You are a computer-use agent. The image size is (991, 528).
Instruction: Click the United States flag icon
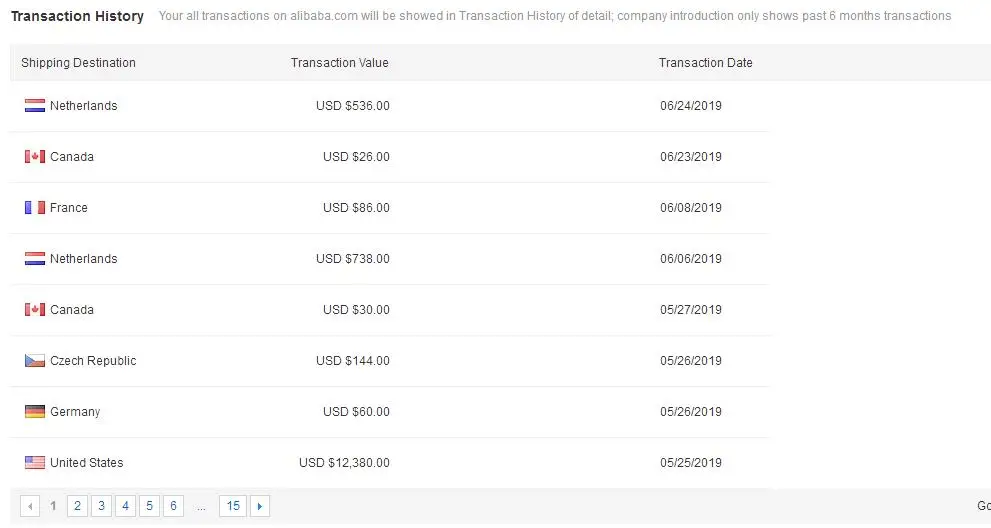35,463
